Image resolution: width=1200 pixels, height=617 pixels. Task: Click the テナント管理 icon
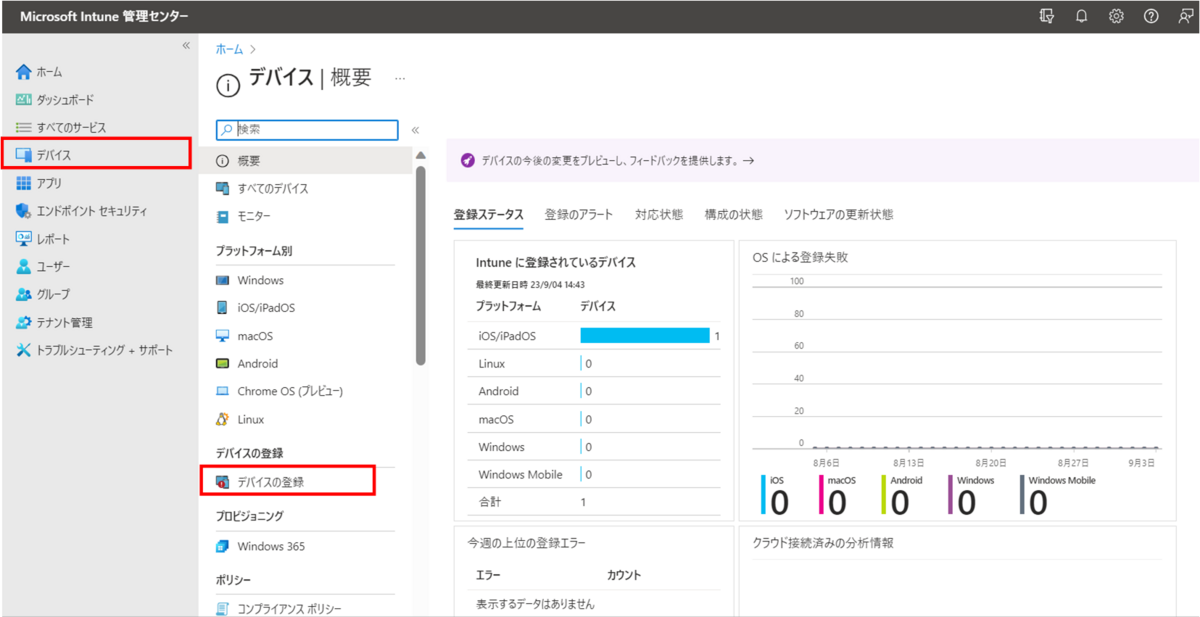click(x=24, y=322)
